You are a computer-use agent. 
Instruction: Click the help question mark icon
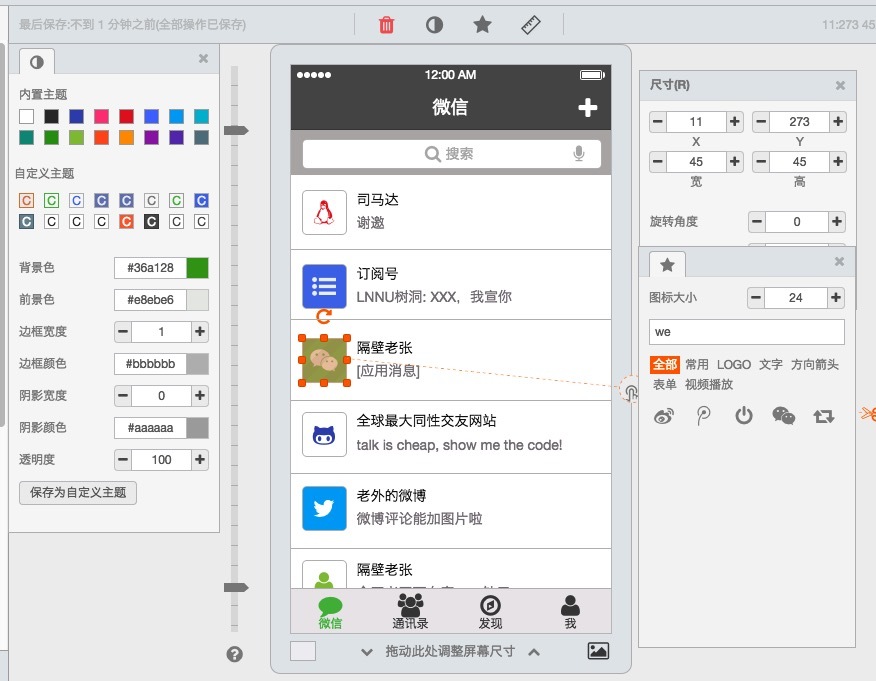point(235,654)
